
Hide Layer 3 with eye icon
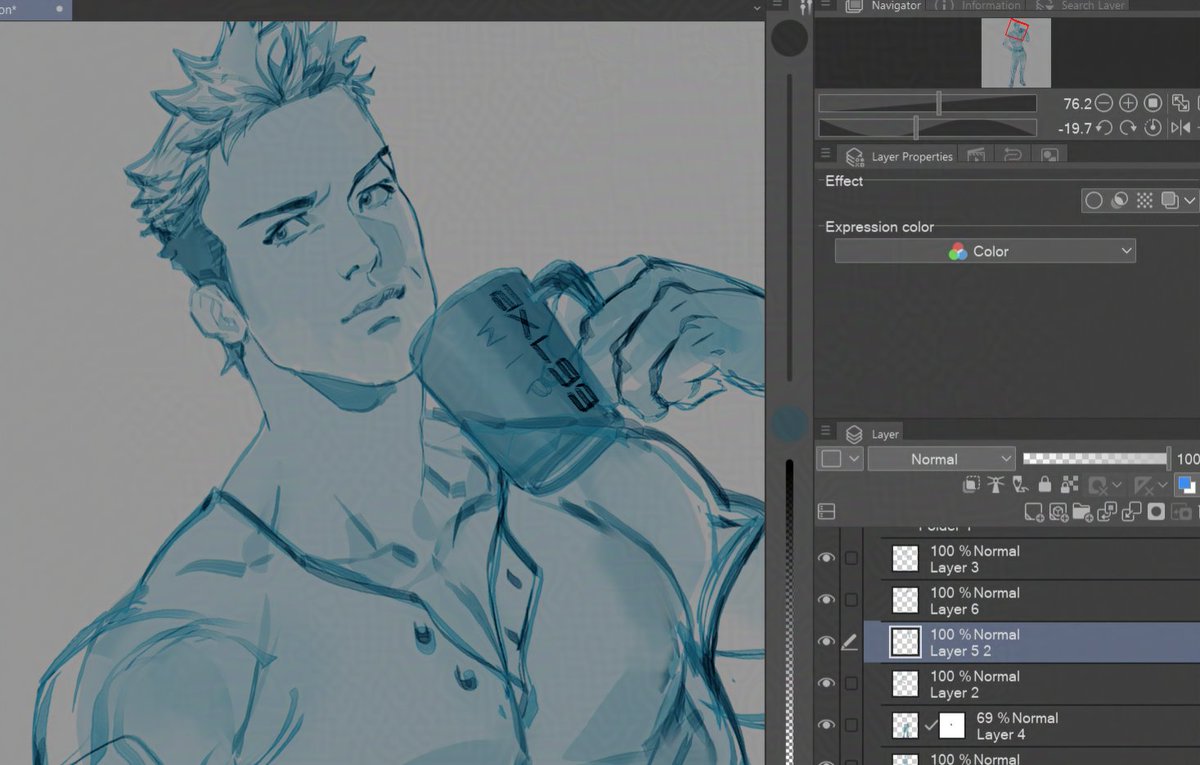point(826,558)
